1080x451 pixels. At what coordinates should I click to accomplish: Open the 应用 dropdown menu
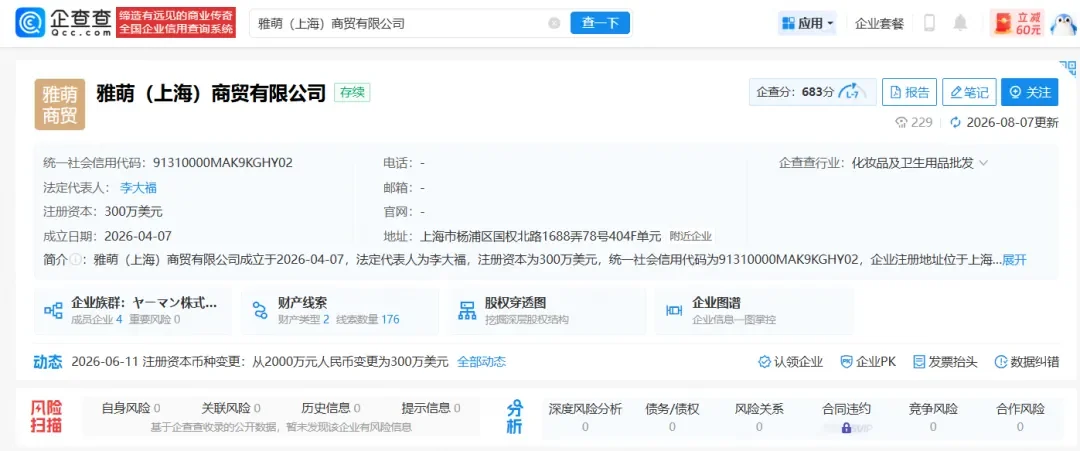807,23
